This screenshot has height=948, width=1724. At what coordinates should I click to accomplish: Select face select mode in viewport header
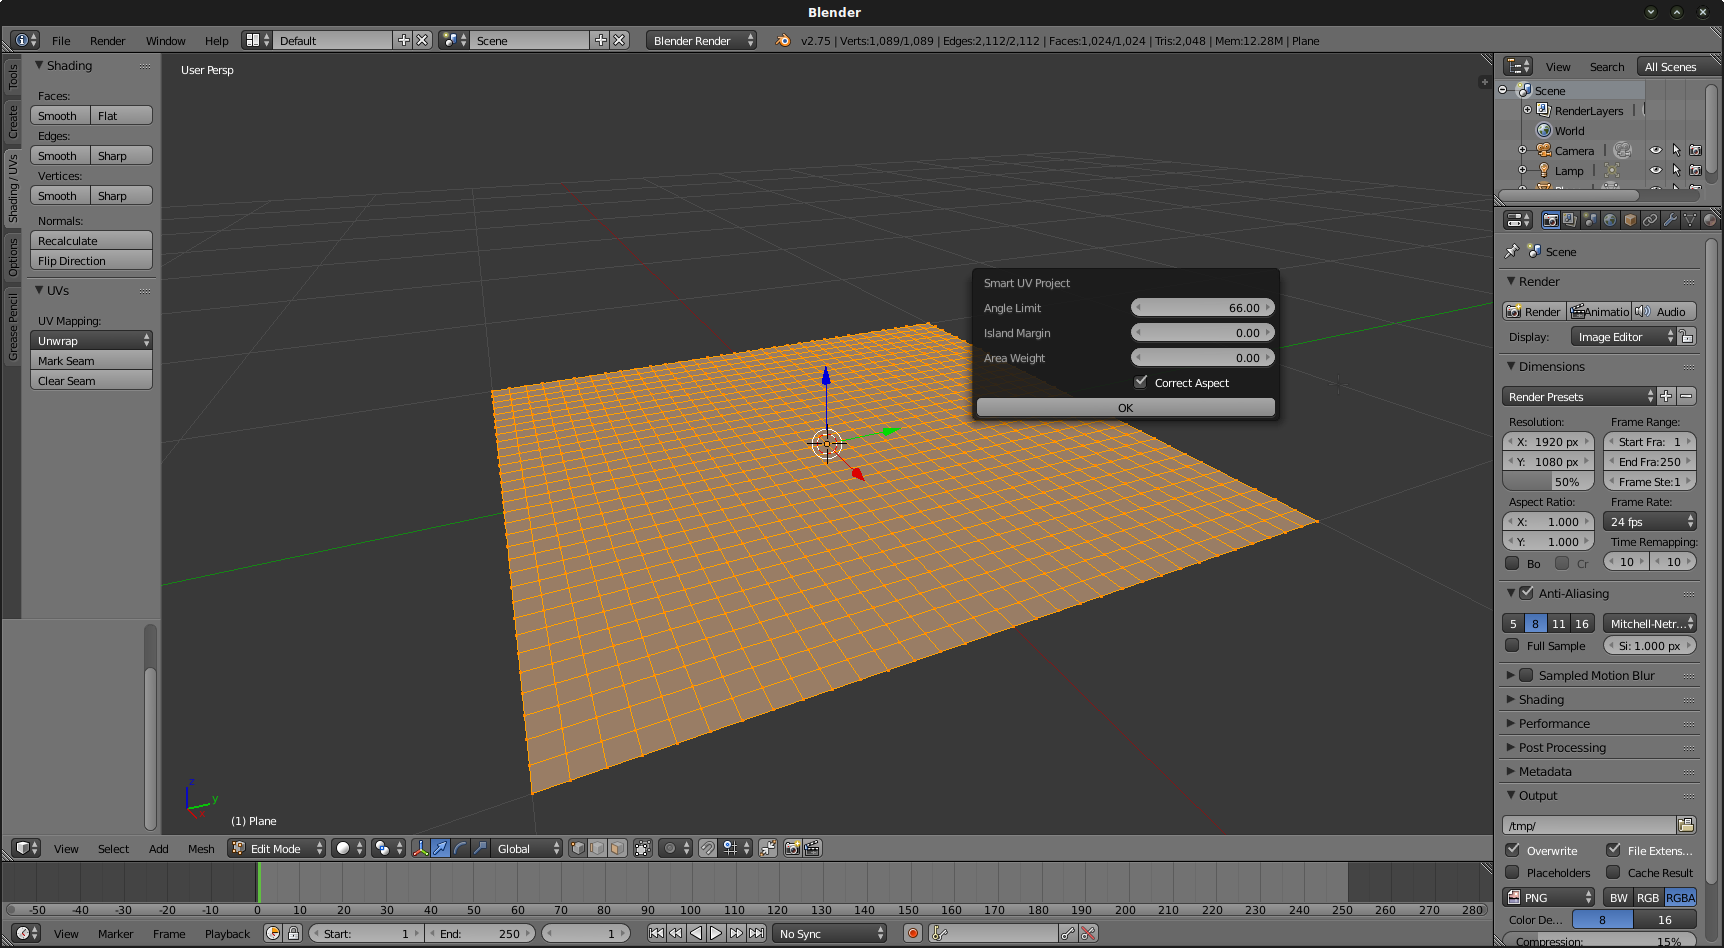click(x=617, y=848)
